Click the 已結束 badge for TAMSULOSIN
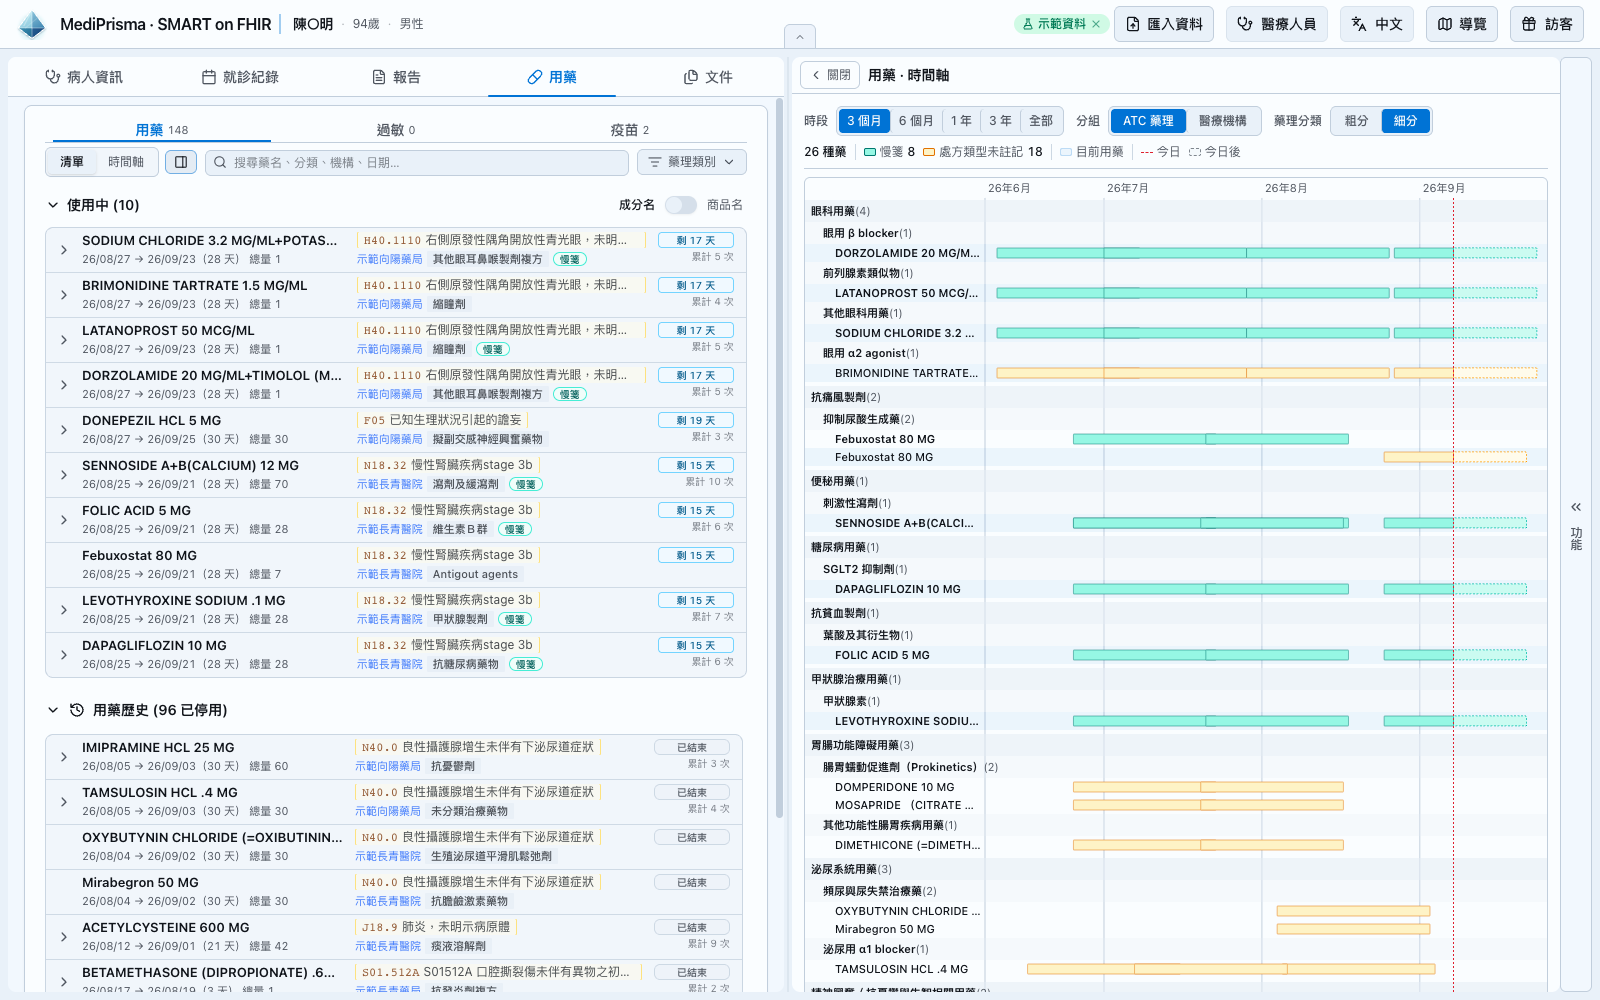The height and width of the screenshot is (1000, 1600). (692, 792)
